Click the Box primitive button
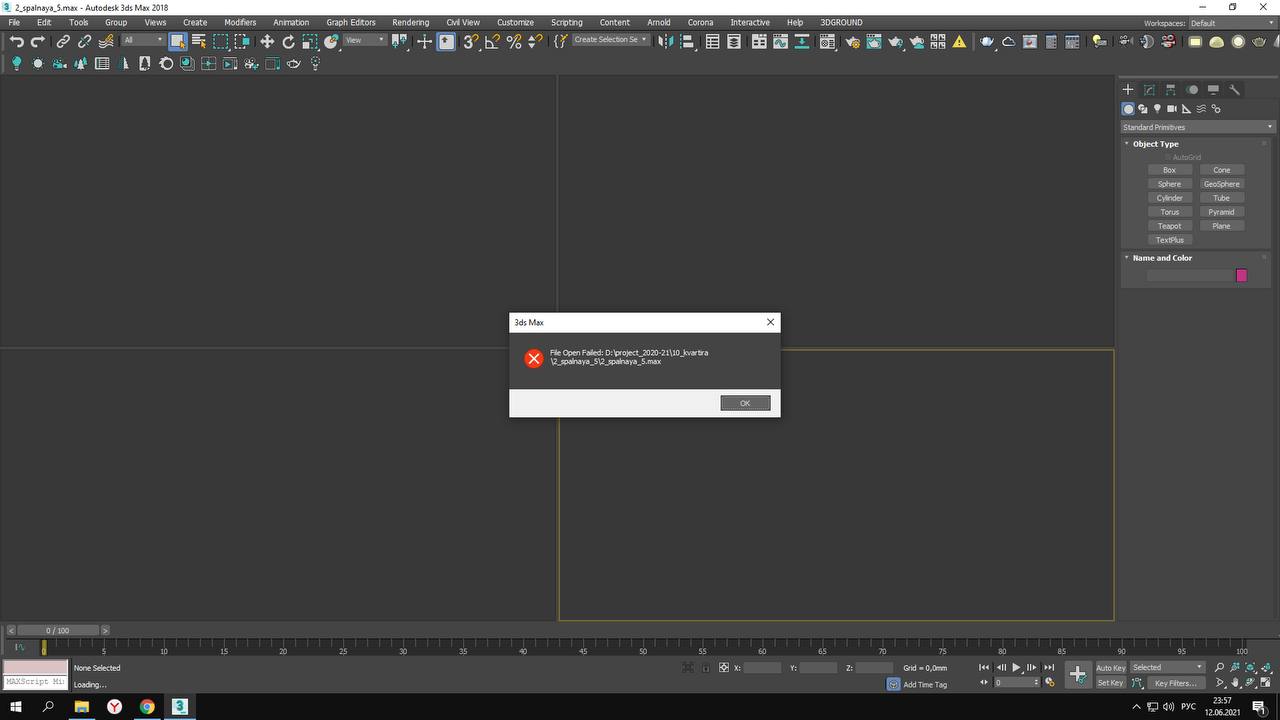Image resolution: width=1280 pixels, height=720 pixels. click(x=1169, y=170)
